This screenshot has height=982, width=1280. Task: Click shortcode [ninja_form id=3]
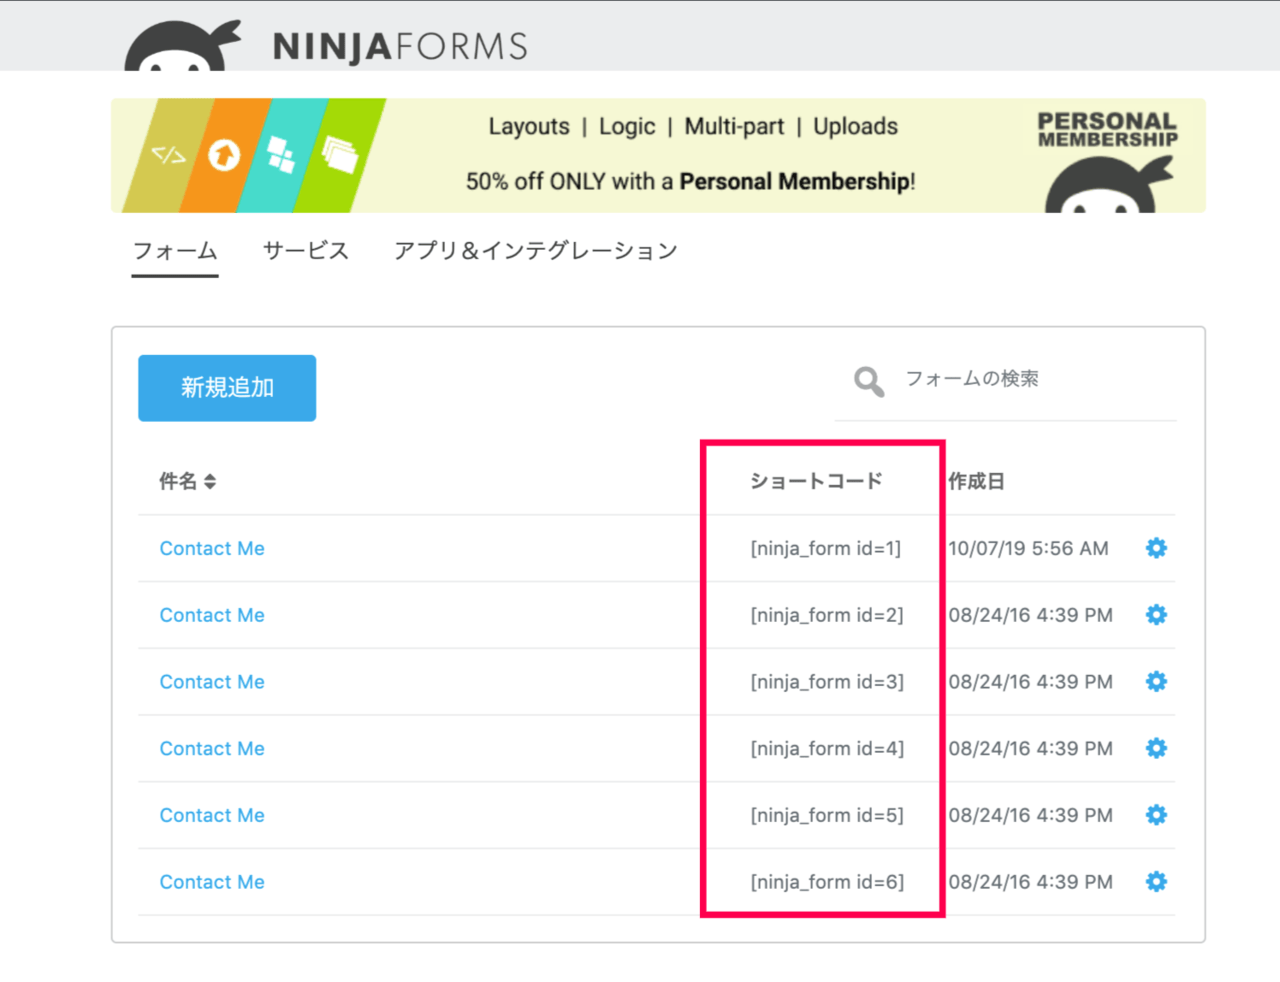tap(827, 682)
